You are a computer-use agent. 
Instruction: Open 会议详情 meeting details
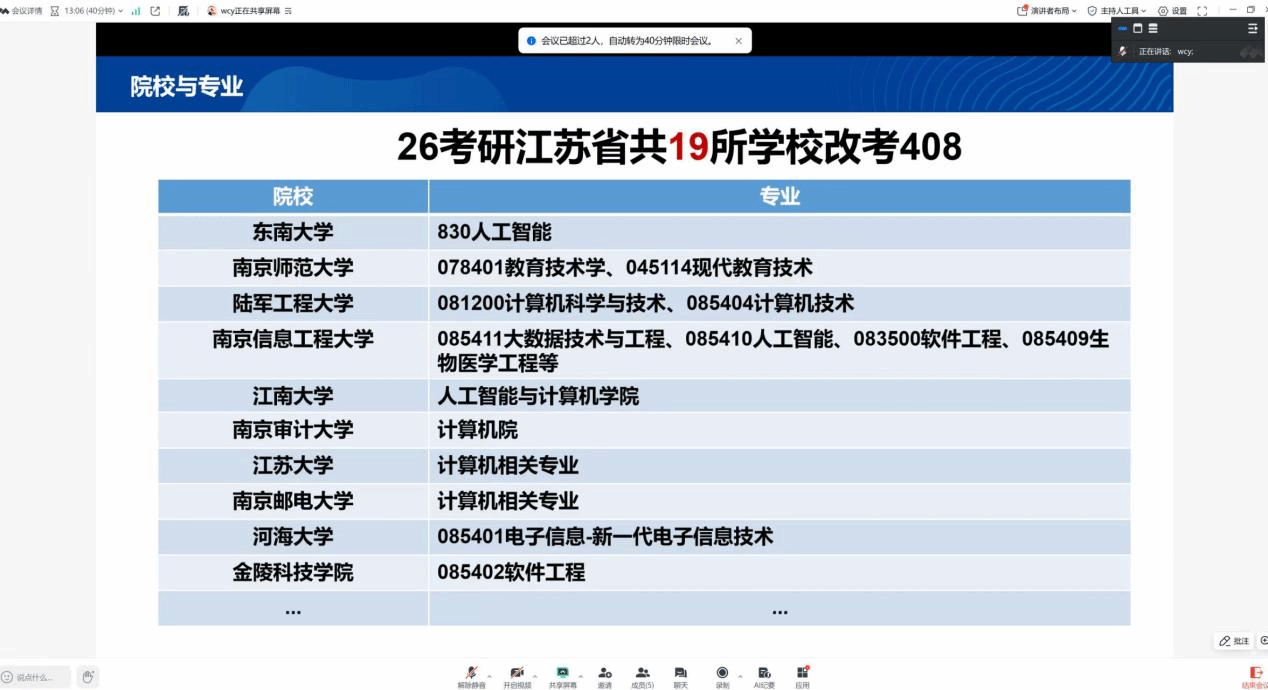click(x=21, y=11)
